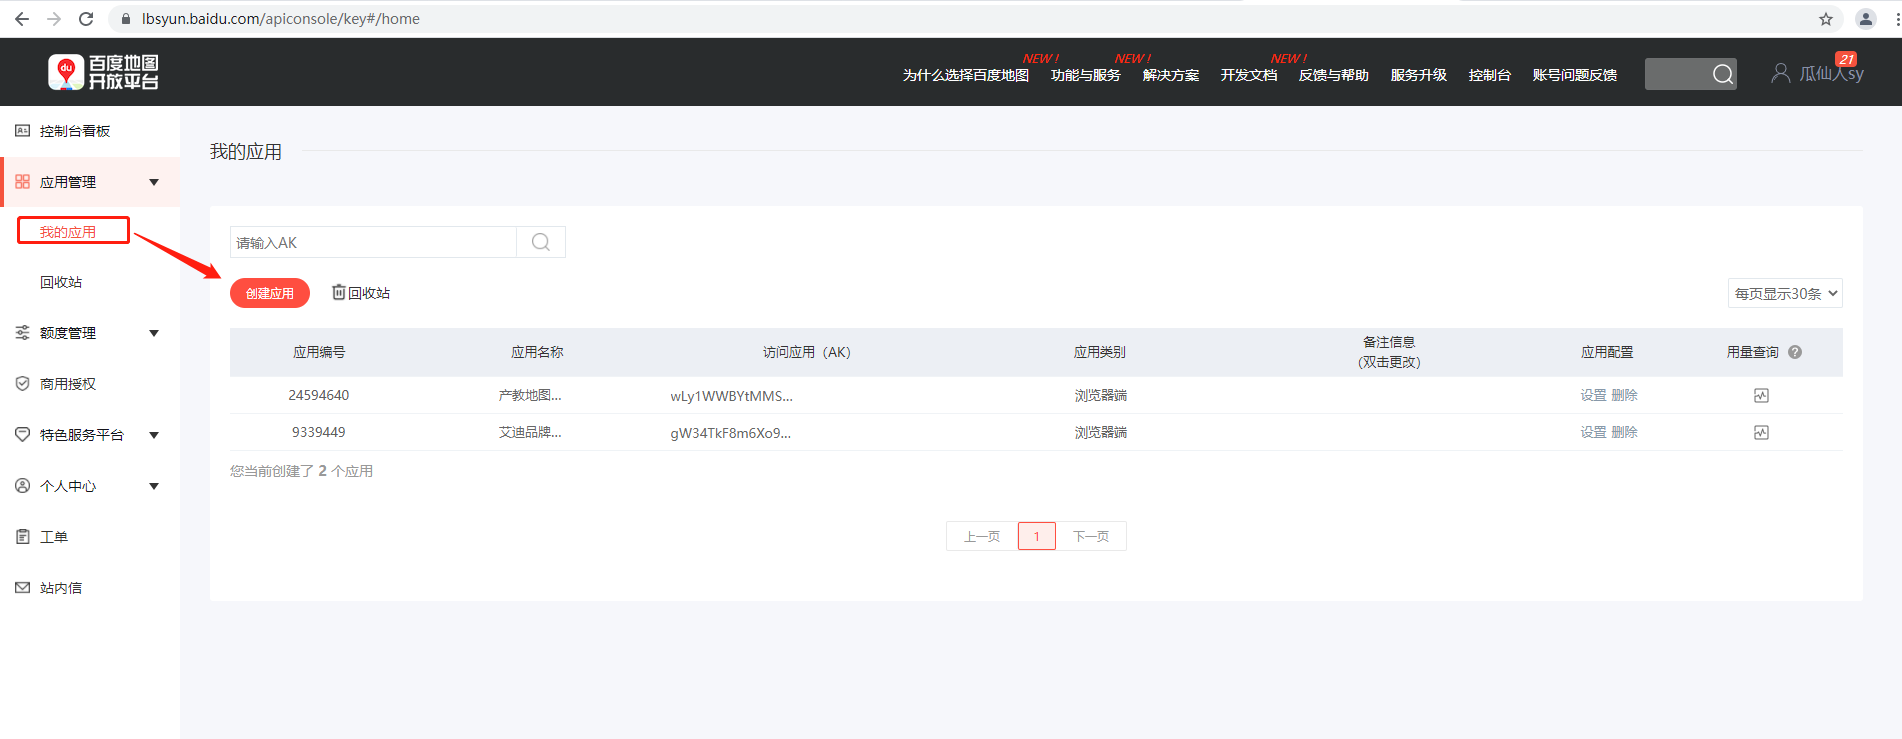This screenshot has height=739, width=1902.
Task: Click the 特色服务平台 icon in the sidebar
Action: (22, 435)
